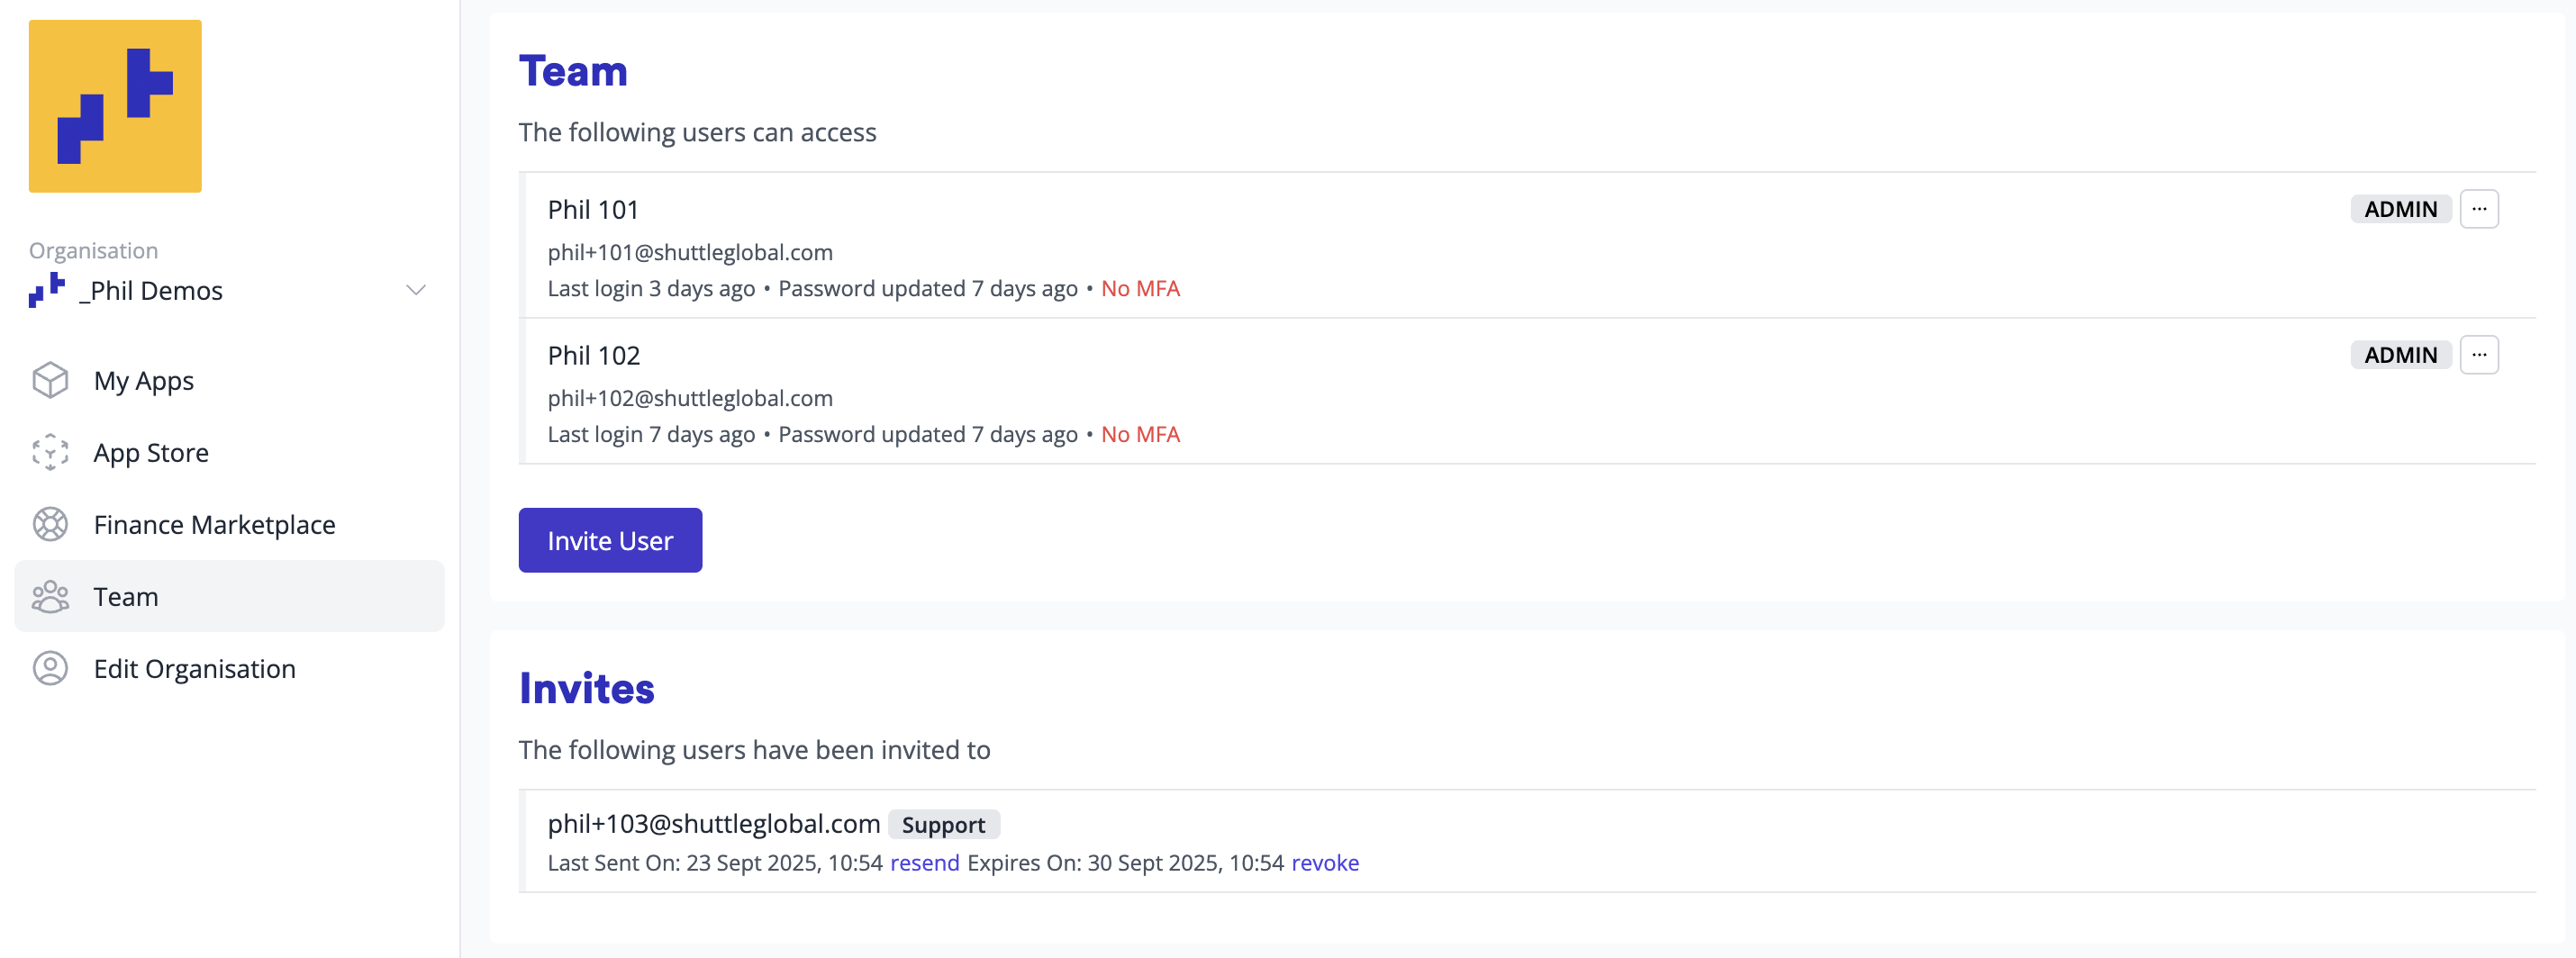Open options menu for Phil 102
The width and height of the screenshot is (2576, 958).
pyautogui.click(x=2478, y=355)
